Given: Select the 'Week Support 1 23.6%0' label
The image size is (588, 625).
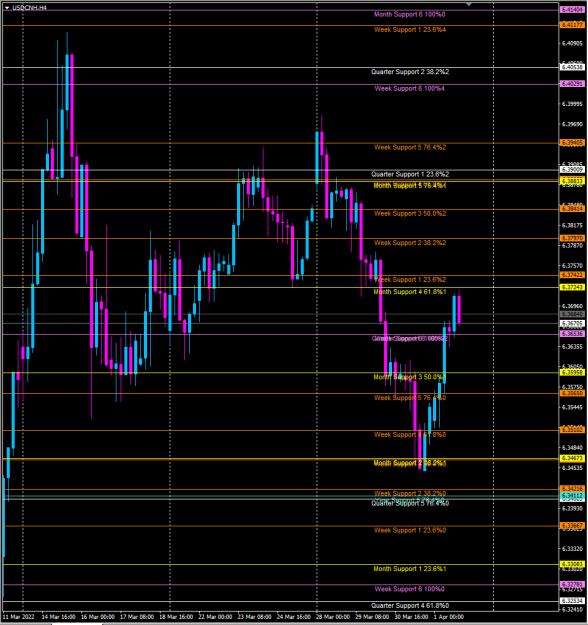Looking at the screenshot, I should coord(410,531).
